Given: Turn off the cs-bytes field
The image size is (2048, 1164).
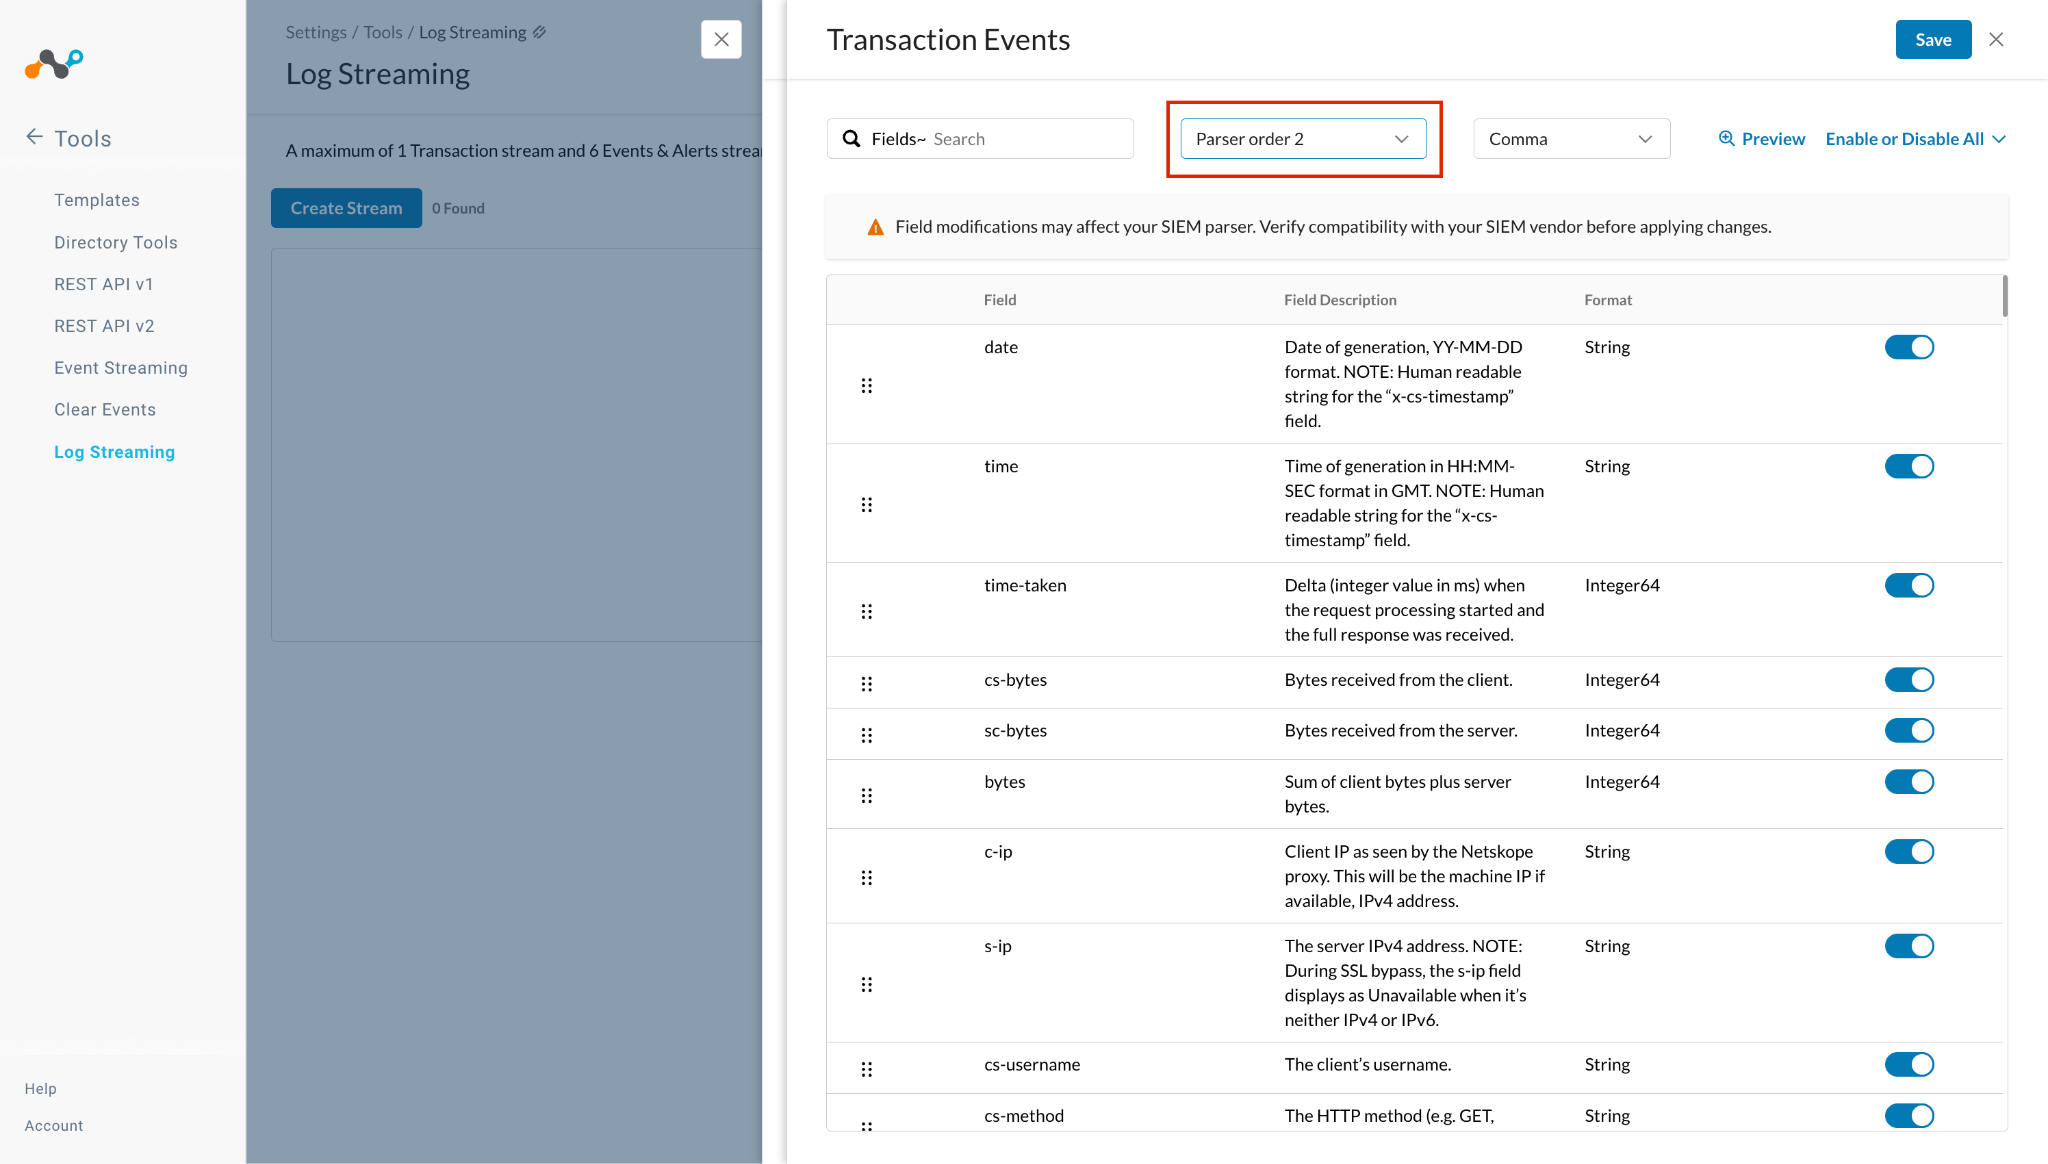Looking at the screenshot, I should [x=1909, y=680].
